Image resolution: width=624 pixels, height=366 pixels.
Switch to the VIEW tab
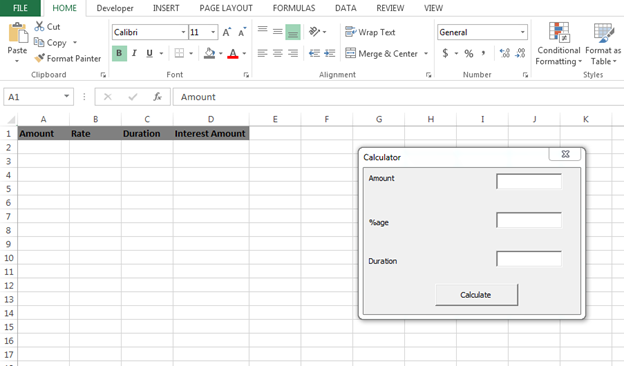pyautogui.click(x=433, y=8)
